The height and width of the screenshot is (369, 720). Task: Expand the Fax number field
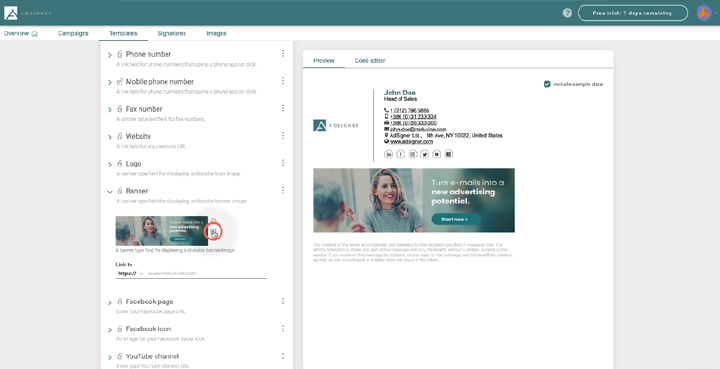[x=110, y=110]
